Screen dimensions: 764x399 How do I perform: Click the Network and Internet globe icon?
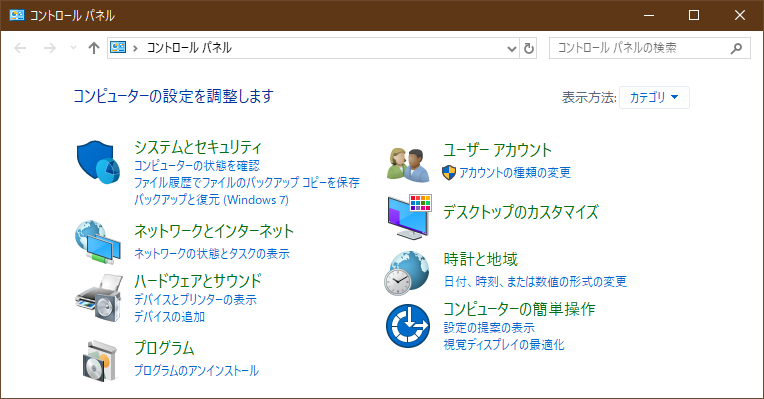(x=98, y=243)
